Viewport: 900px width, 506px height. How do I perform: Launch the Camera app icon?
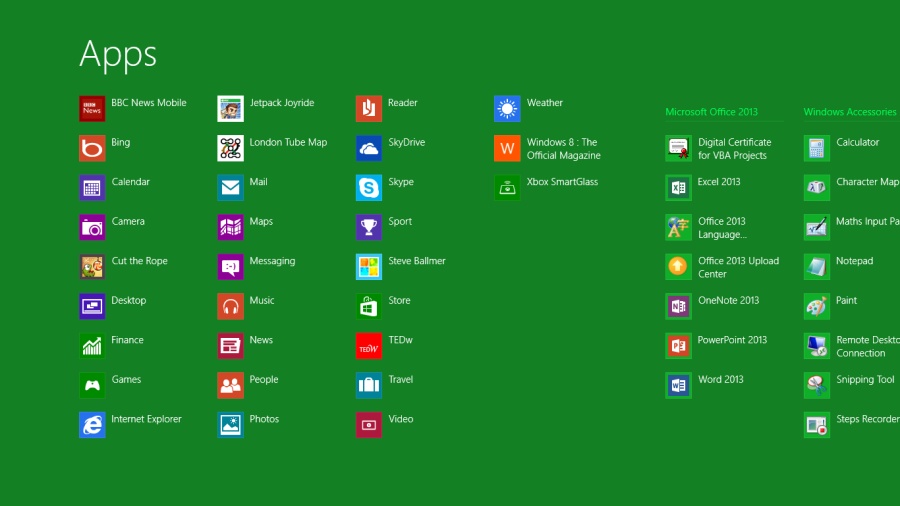point(92,227)
